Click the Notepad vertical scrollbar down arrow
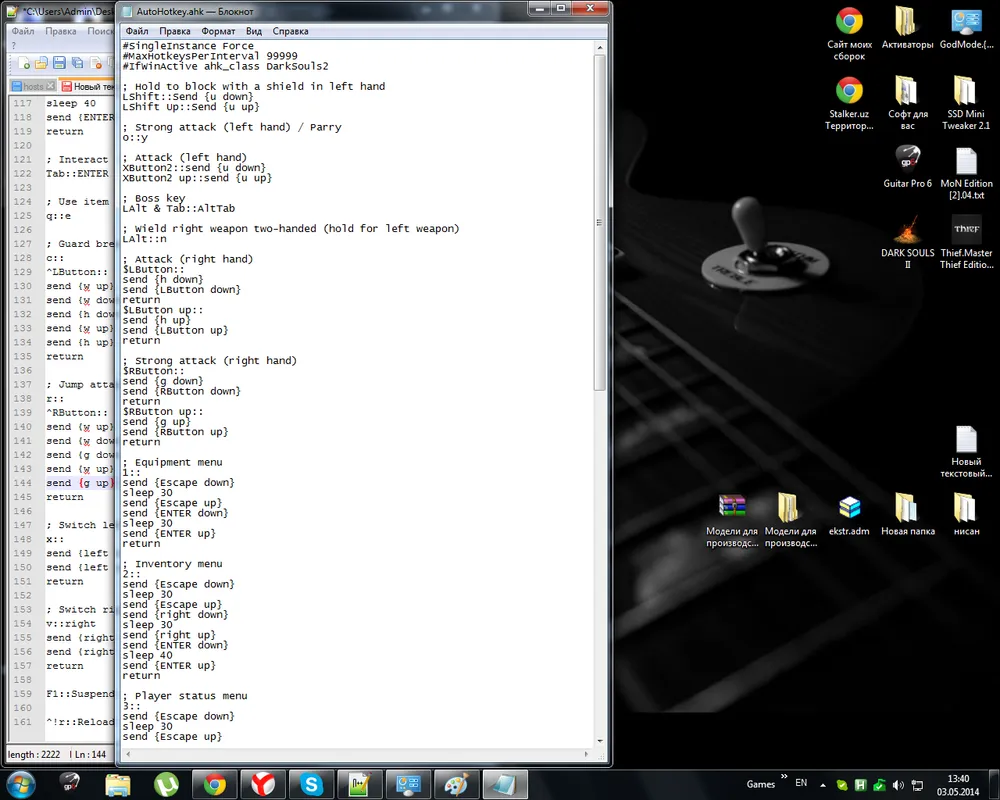This screenshot has height=800, width=1000. point(600,741)
